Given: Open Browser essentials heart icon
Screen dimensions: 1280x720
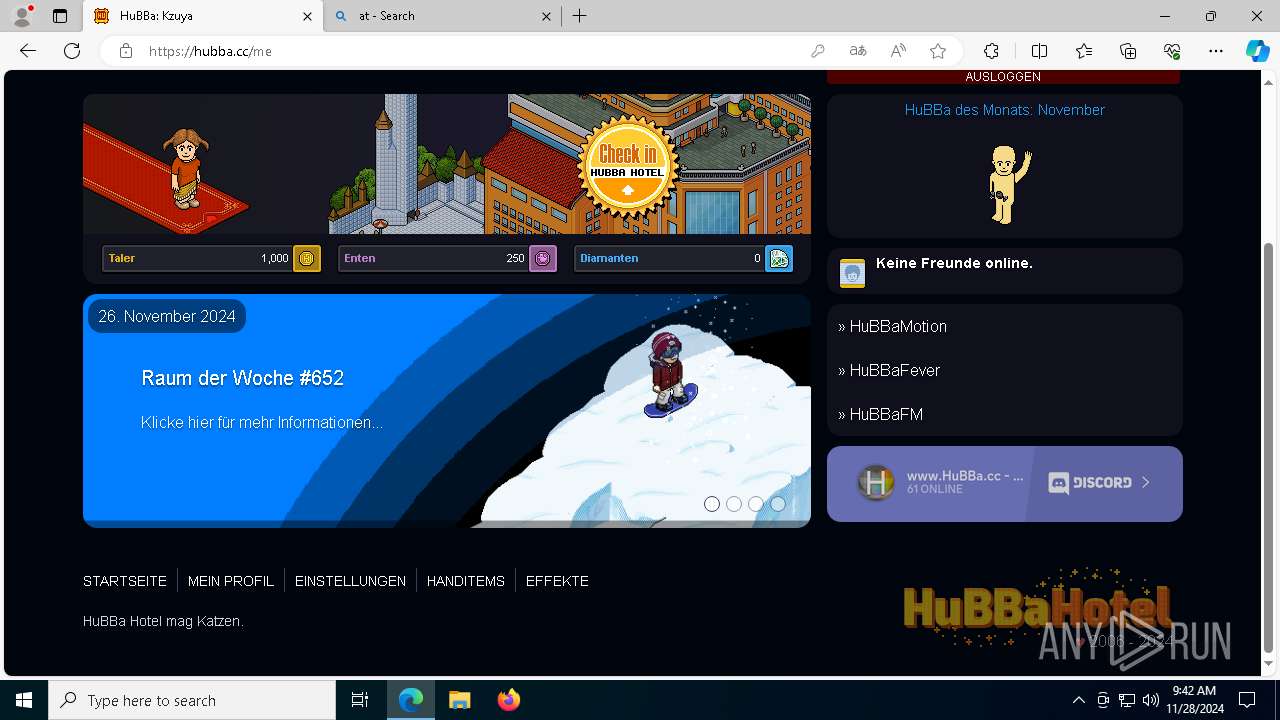Looking at the screenshot, I should coord(1172,51).
